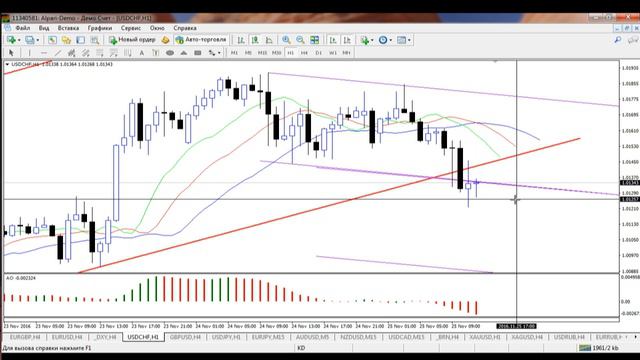Select the Text (A) tool
The image size is (640, 360).
(142, 53)
